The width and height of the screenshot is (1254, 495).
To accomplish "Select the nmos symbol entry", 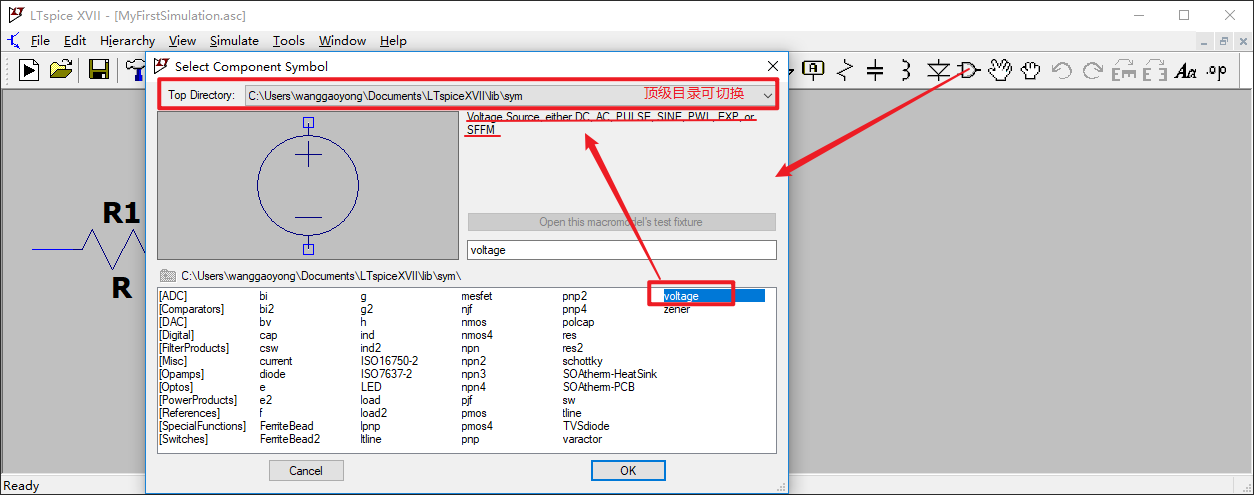I will point(474,322).
